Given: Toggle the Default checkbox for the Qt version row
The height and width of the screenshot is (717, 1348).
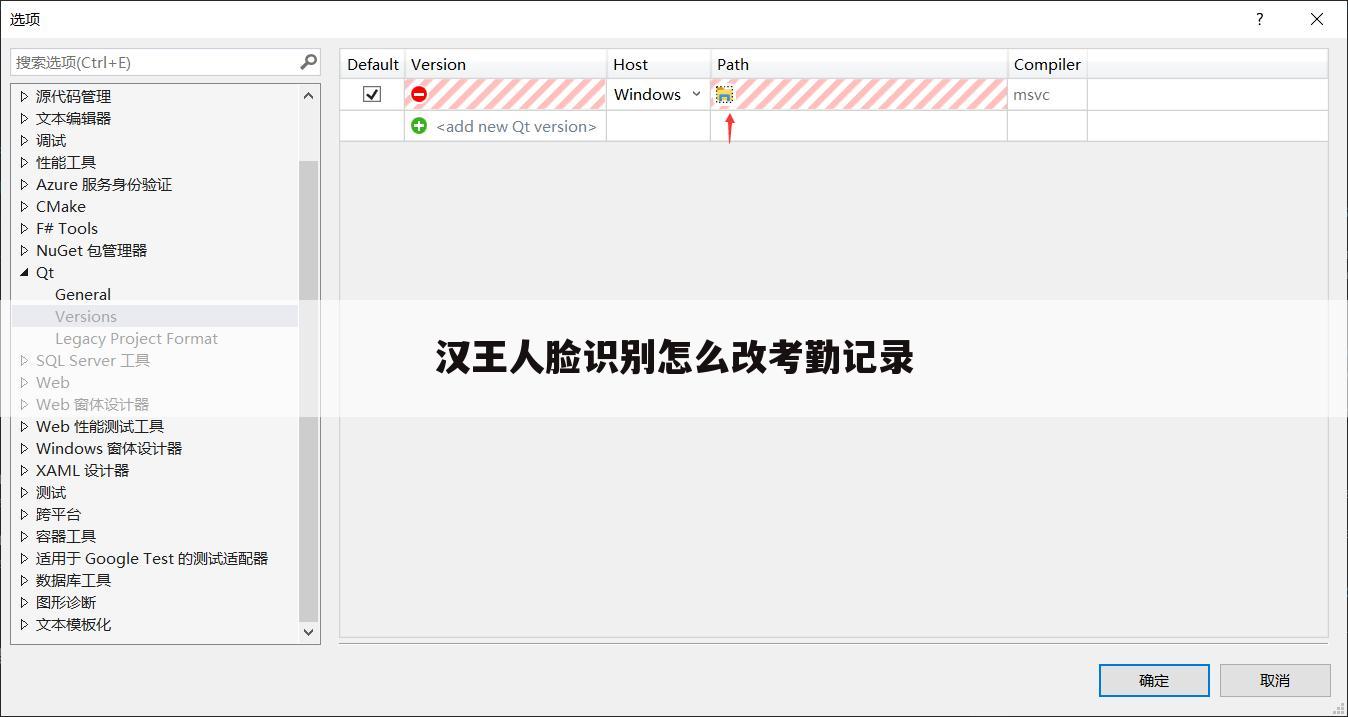Looking at the screenshot, I should (372, 94).
